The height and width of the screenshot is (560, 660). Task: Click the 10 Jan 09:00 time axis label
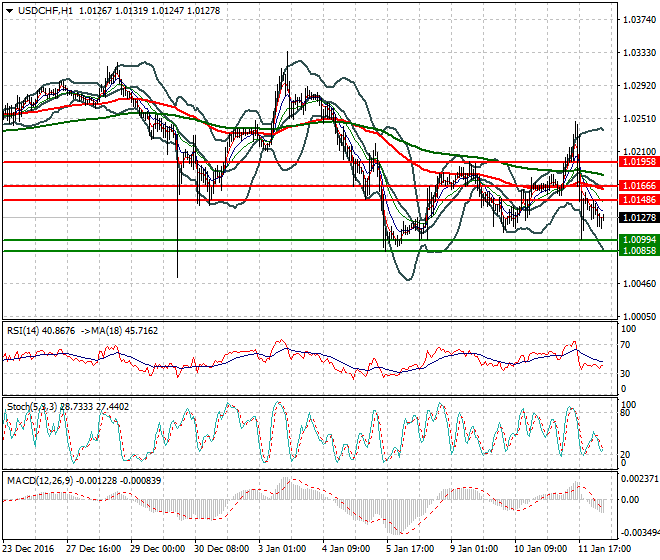(541, 549)
